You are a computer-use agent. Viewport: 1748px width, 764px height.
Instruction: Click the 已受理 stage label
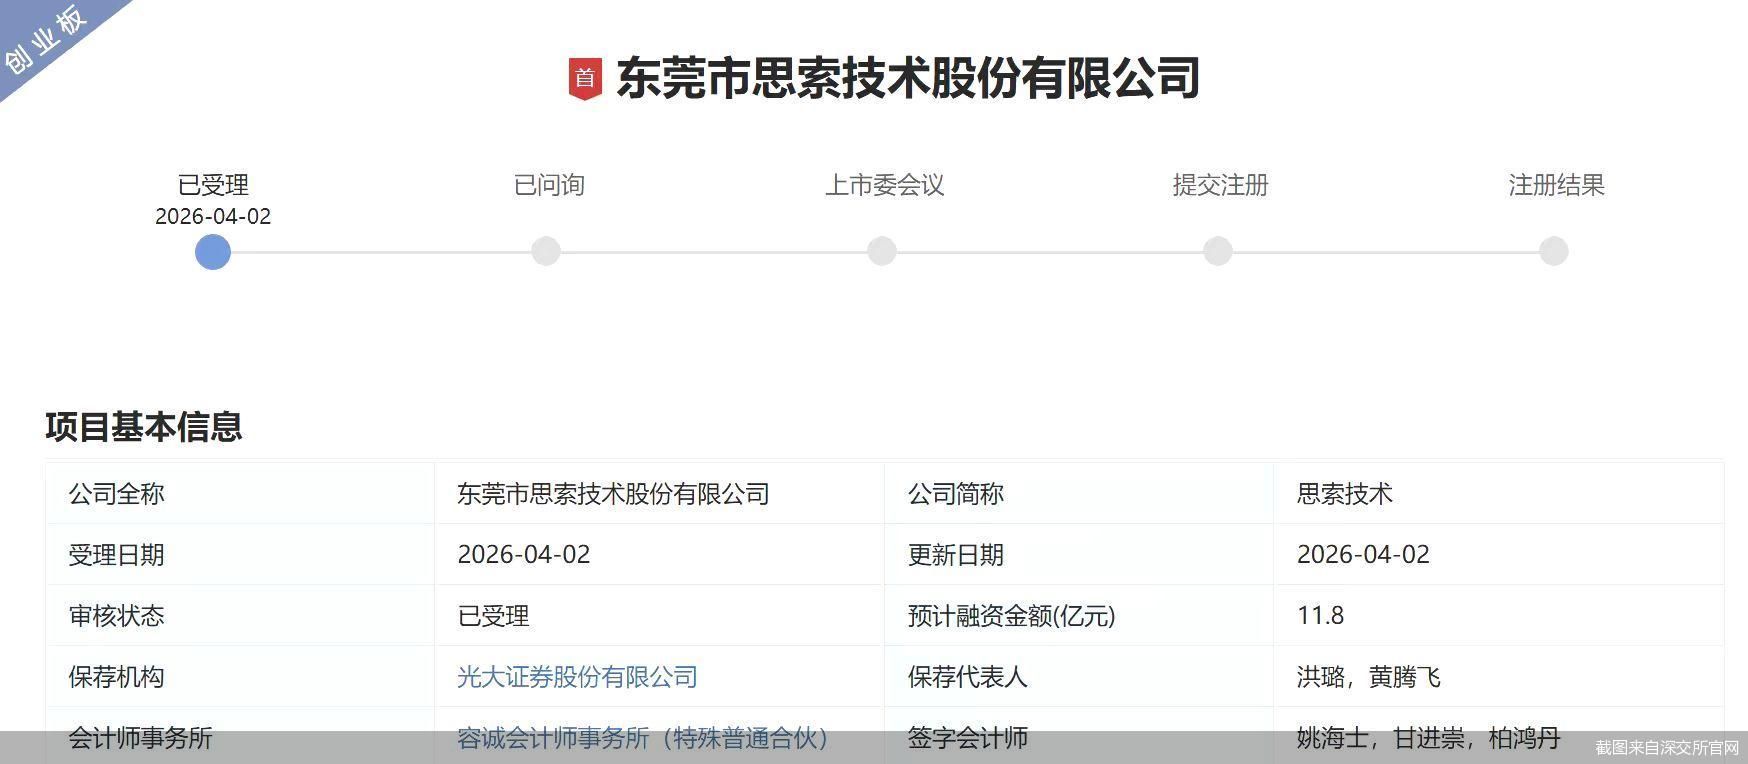click(x=213, y=185)
